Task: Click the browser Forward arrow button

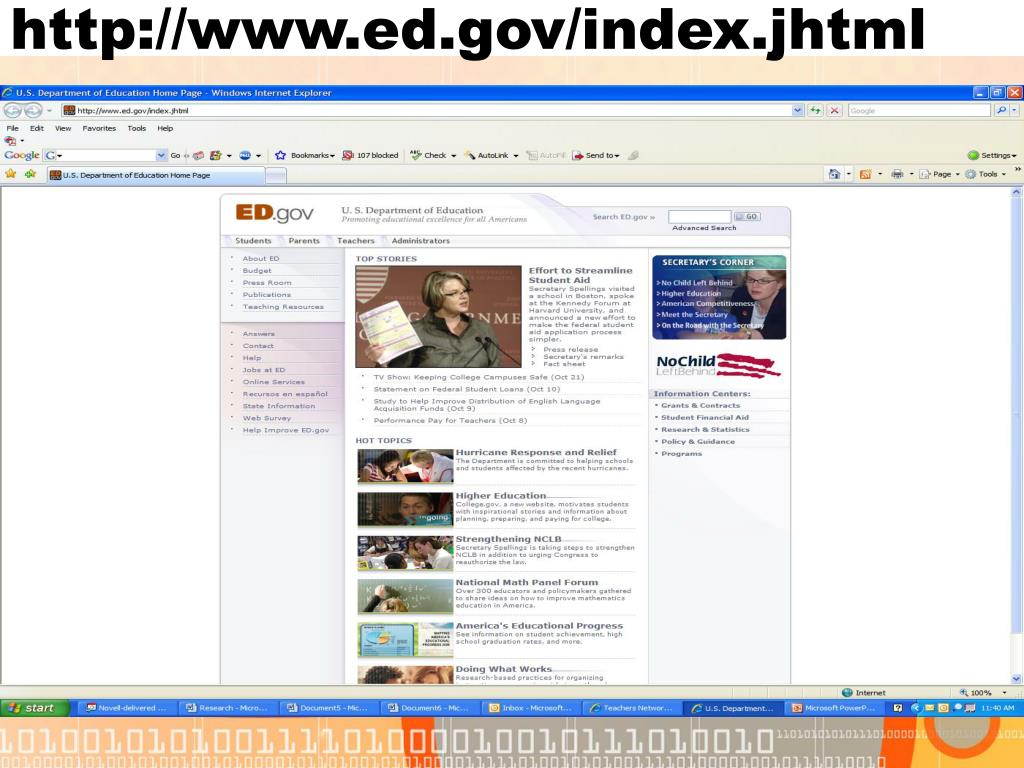Action: click(x=33, y=110)
